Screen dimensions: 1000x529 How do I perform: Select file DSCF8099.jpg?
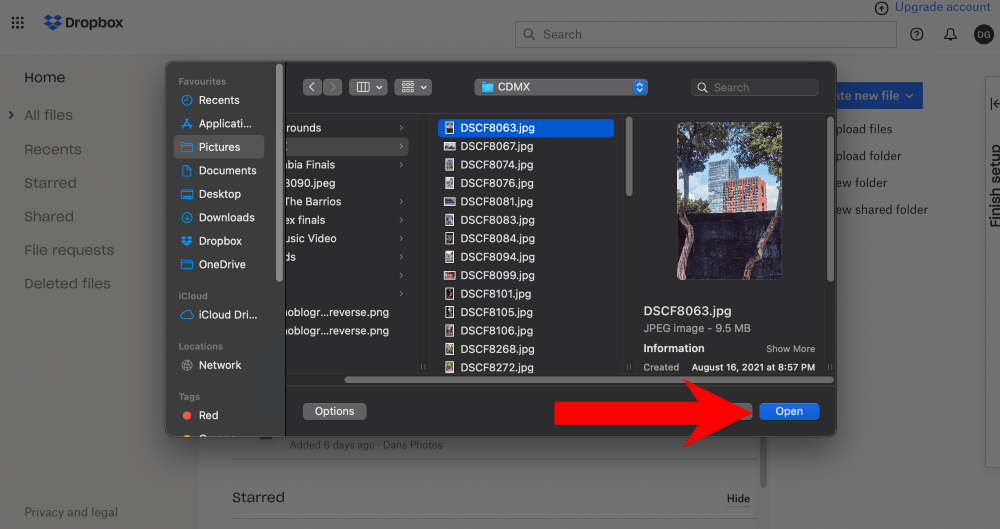[526, 276]
